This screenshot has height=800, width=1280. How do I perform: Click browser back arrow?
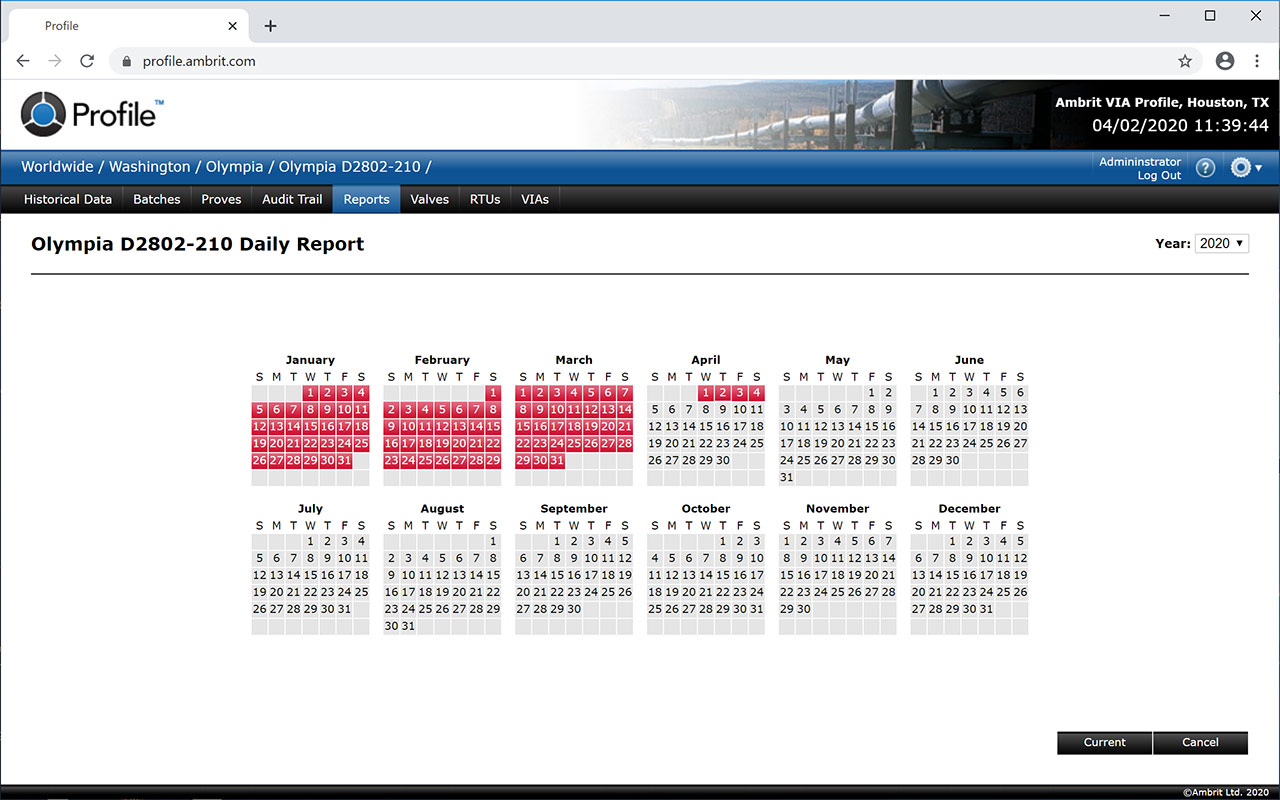pyautogui.click(x=23, y=61)
